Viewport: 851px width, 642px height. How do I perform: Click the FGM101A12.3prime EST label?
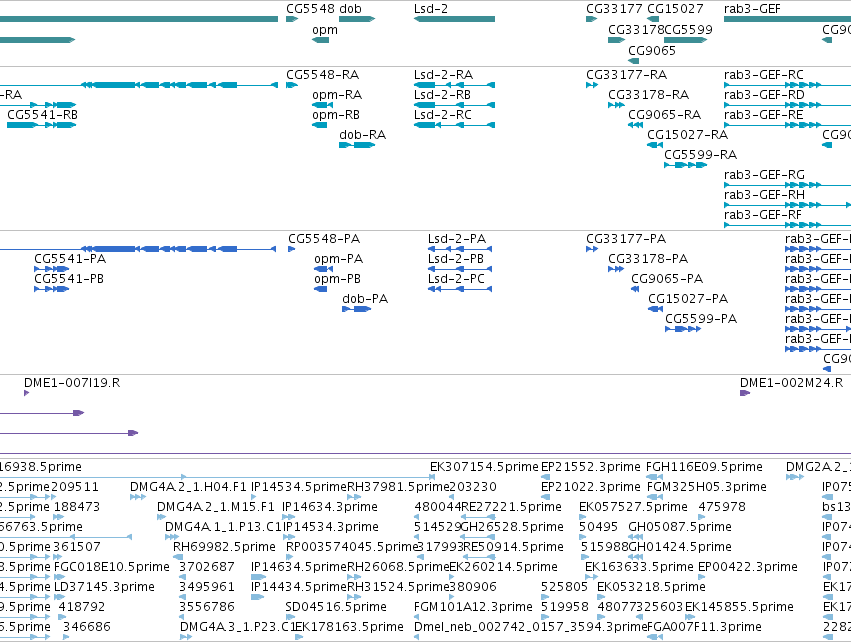click(473, 607)
